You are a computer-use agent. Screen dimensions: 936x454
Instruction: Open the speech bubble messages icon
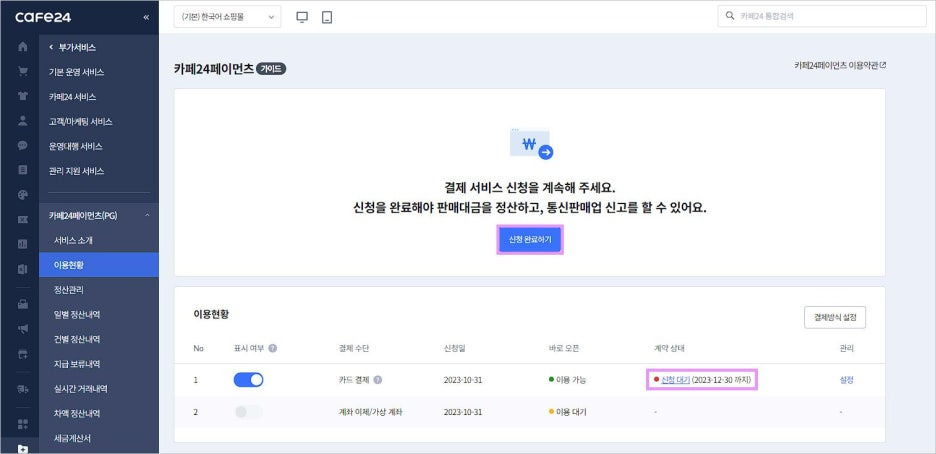23,146
